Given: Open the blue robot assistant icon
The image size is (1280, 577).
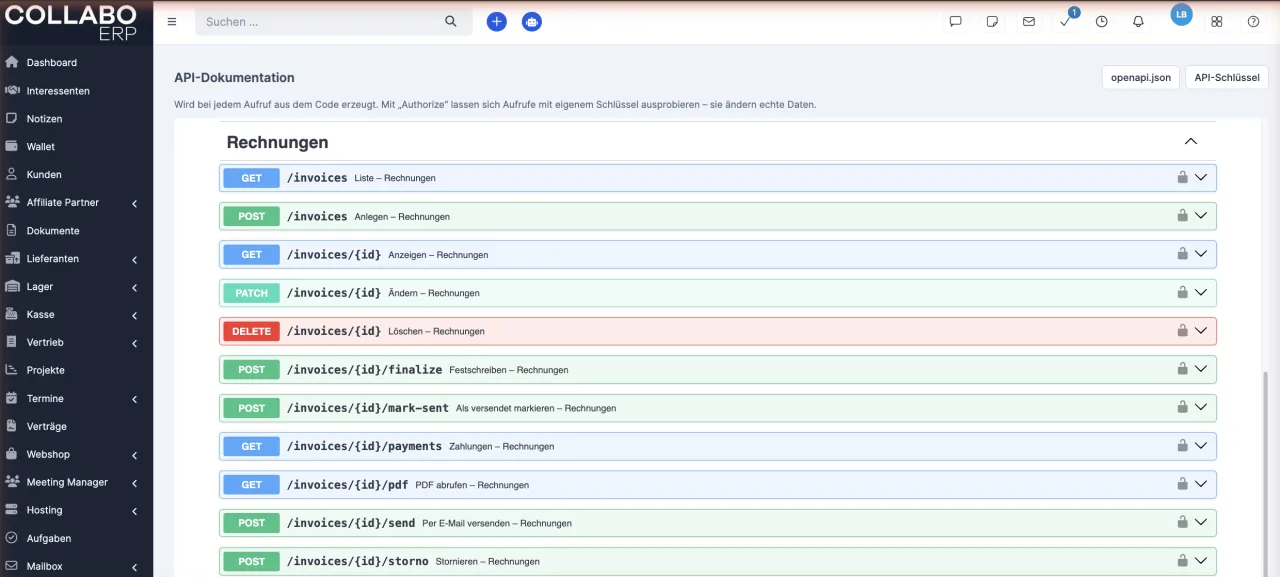Looking at the screenshot, I should (532, 21).
